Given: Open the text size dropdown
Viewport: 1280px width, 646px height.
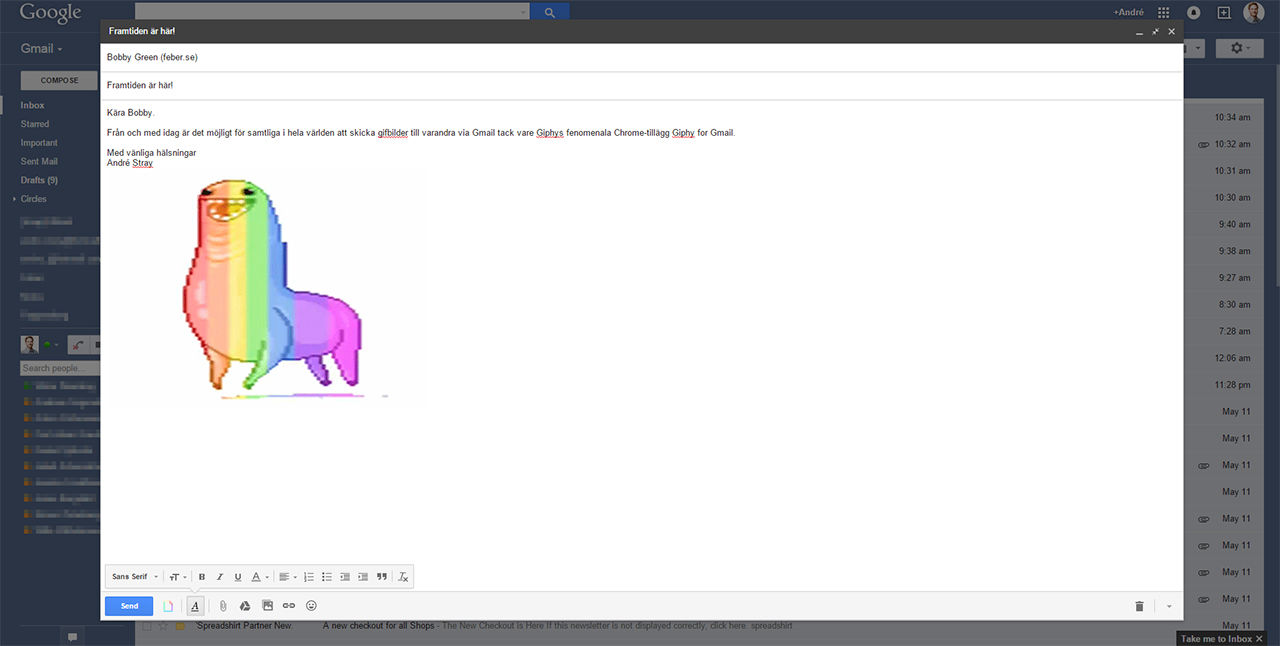Looking at the screenshot, I should pyautogui.click(x=178, y=577).
